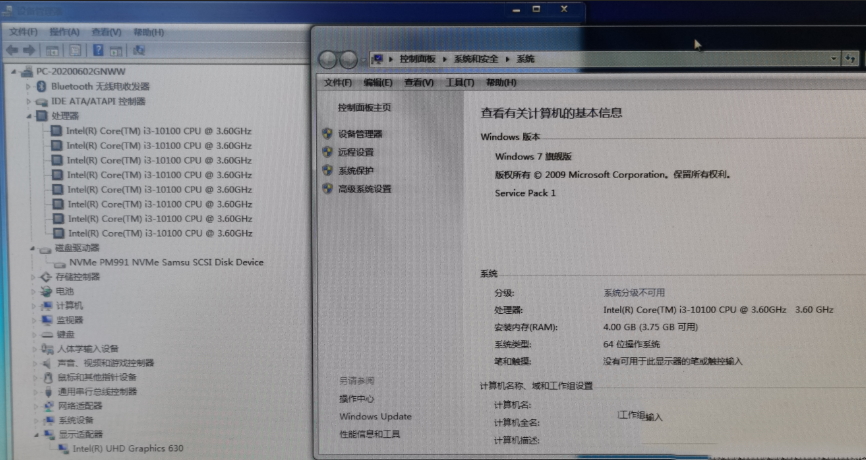Click Back button in System window

click(x=328, y=60)
